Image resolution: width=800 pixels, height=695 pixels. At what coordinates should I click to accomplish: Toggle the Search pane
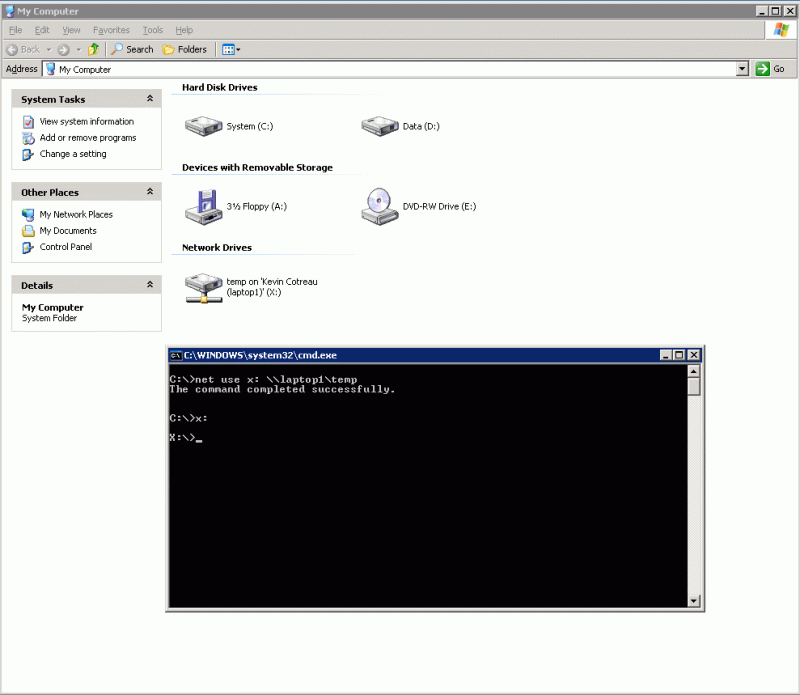point(130,49)
